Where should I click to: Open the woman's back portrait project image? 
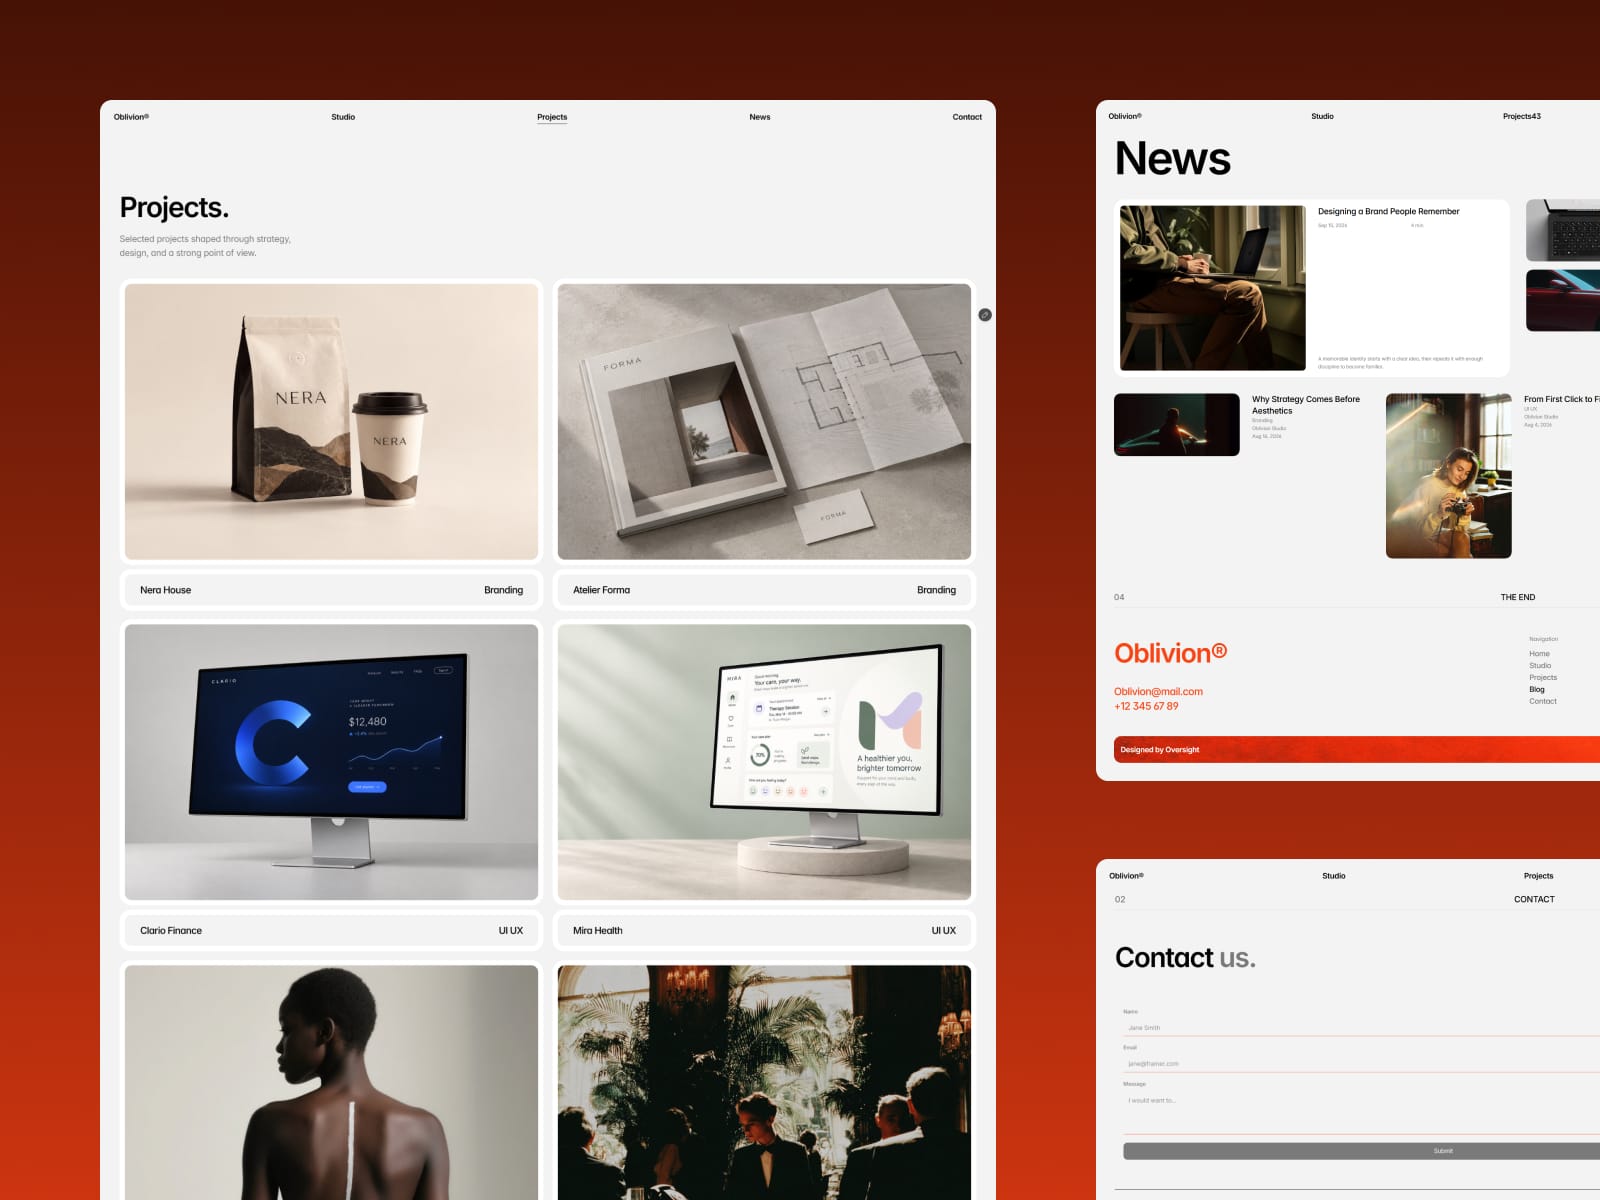tap(332, 1082)
